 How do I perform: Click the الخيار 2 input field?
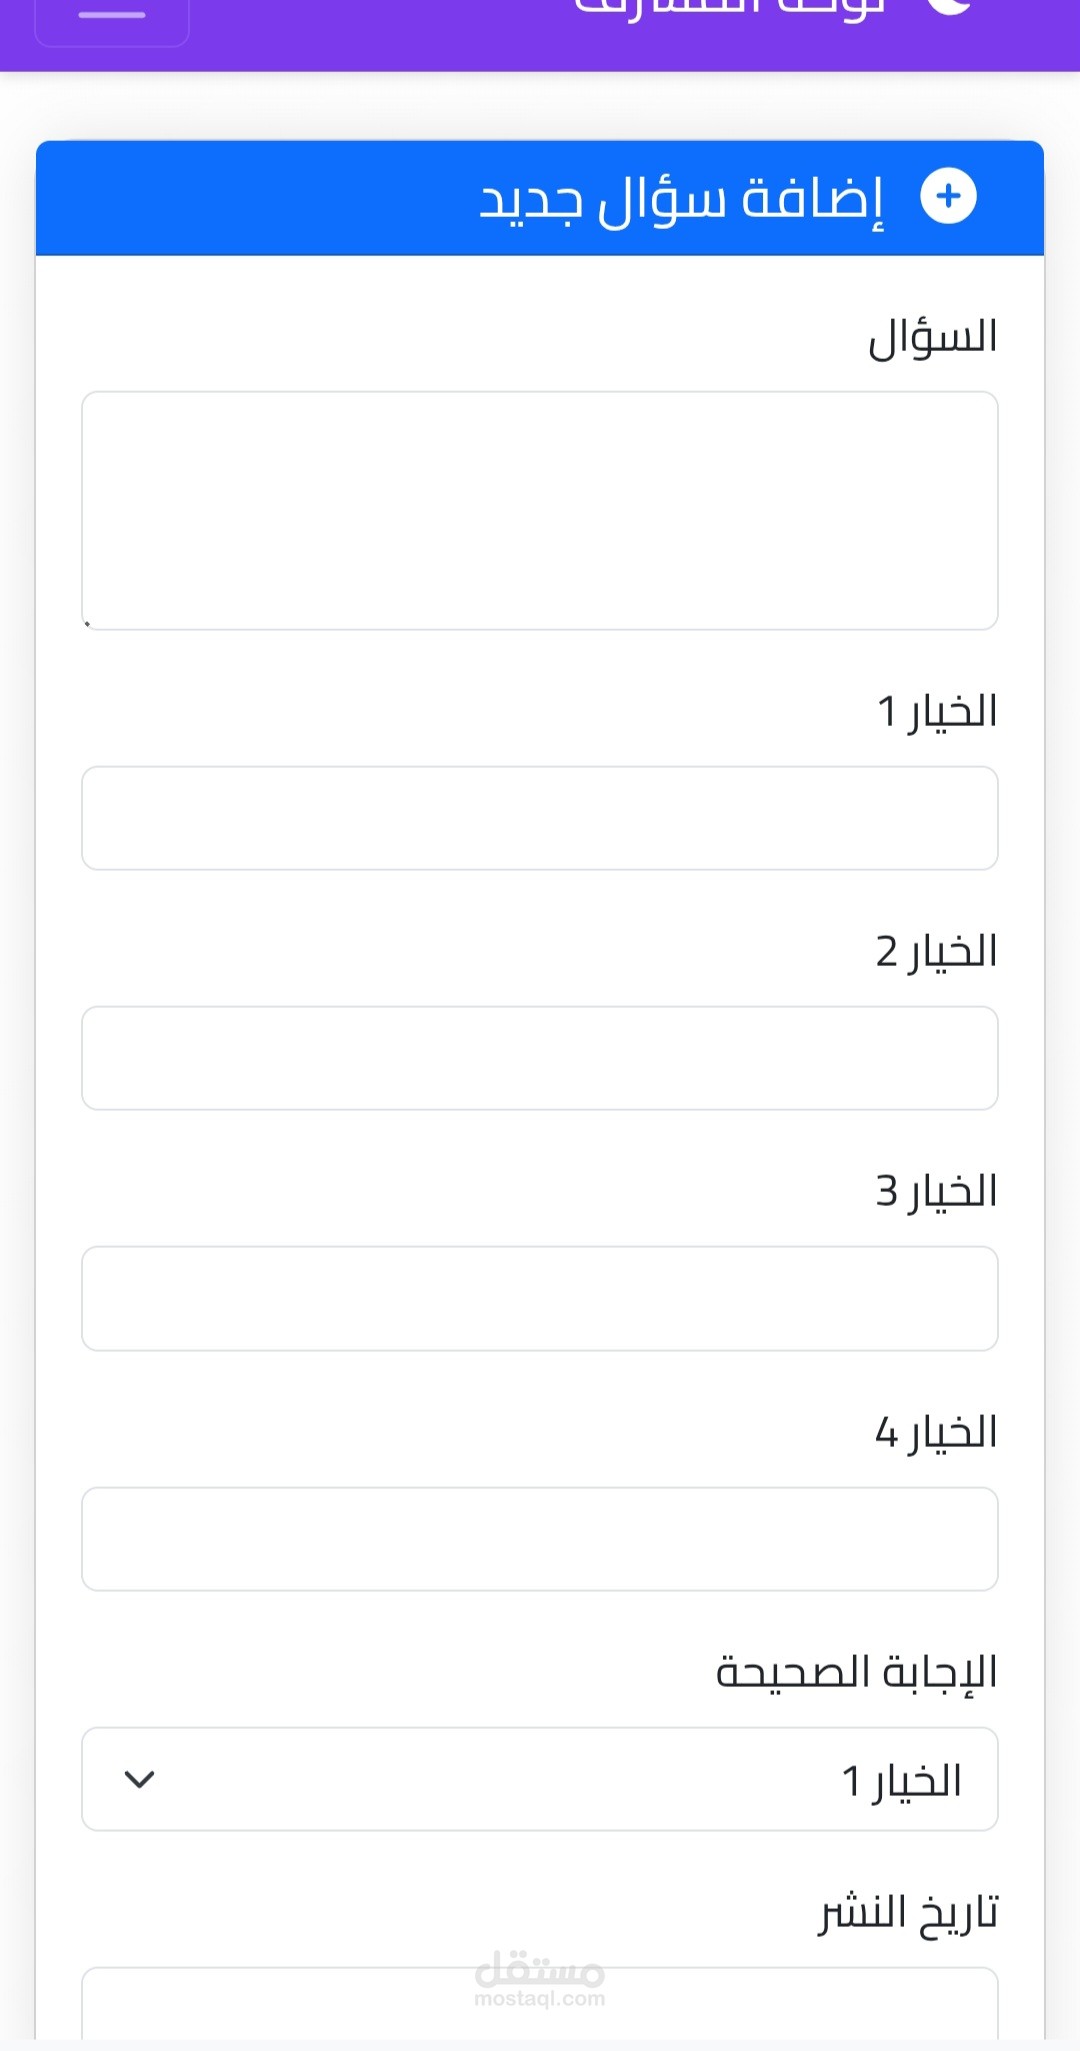pyautogui.click(x=540, y=1058)
